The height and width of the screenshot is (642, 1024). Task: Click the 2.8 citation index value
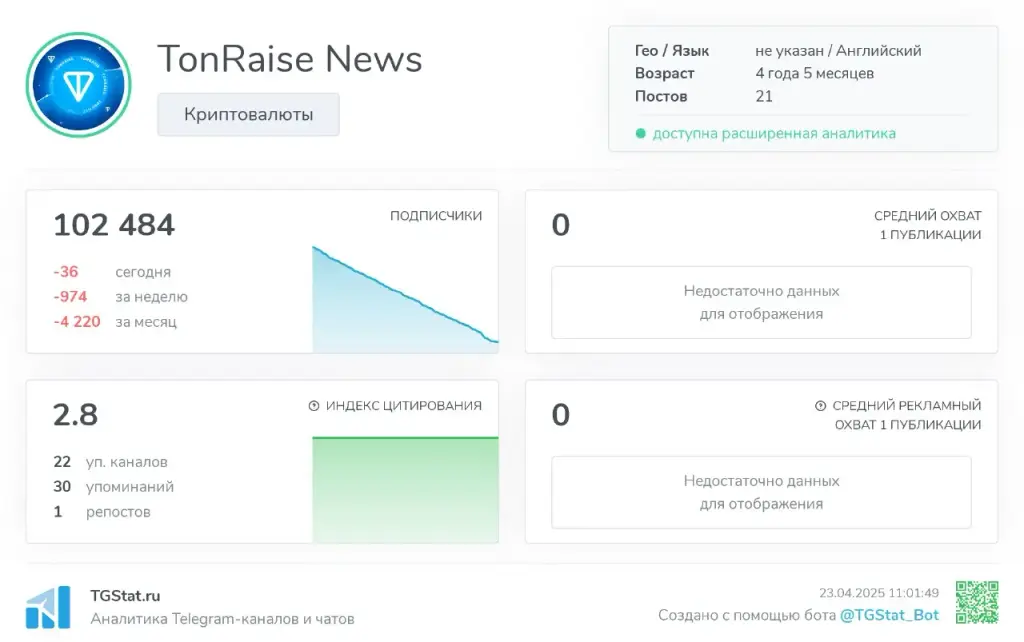pos(76,415)
